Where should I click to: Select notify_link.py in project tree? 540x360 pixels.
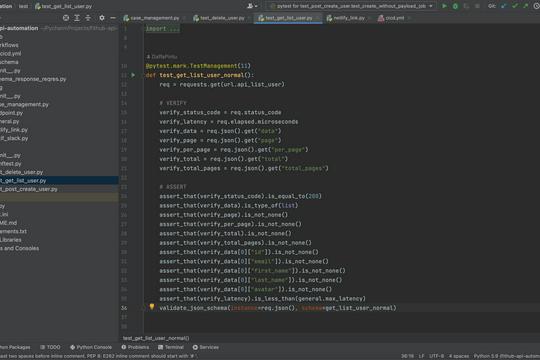(14, 130)
